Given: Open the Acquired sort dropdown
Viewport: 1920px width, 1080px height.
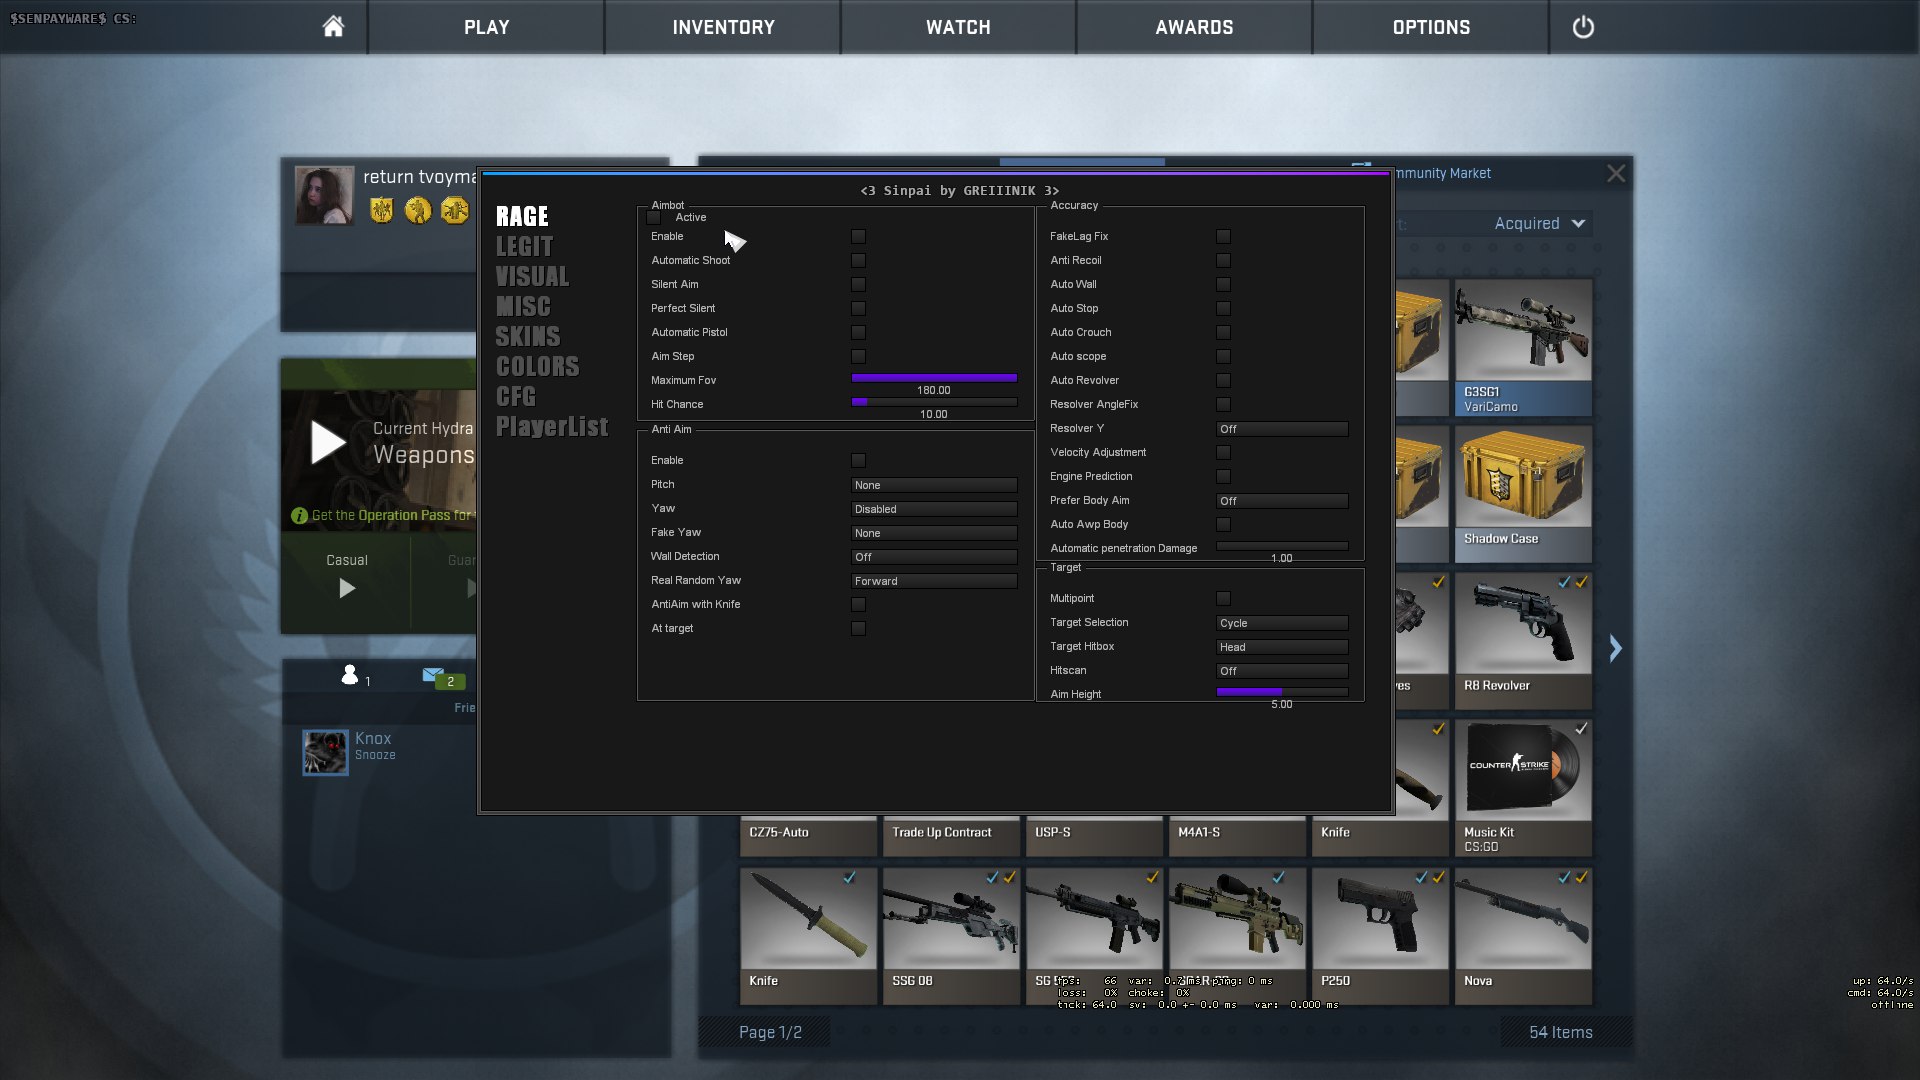Looking at the screenshot, I should click(x=1539, y=224).
